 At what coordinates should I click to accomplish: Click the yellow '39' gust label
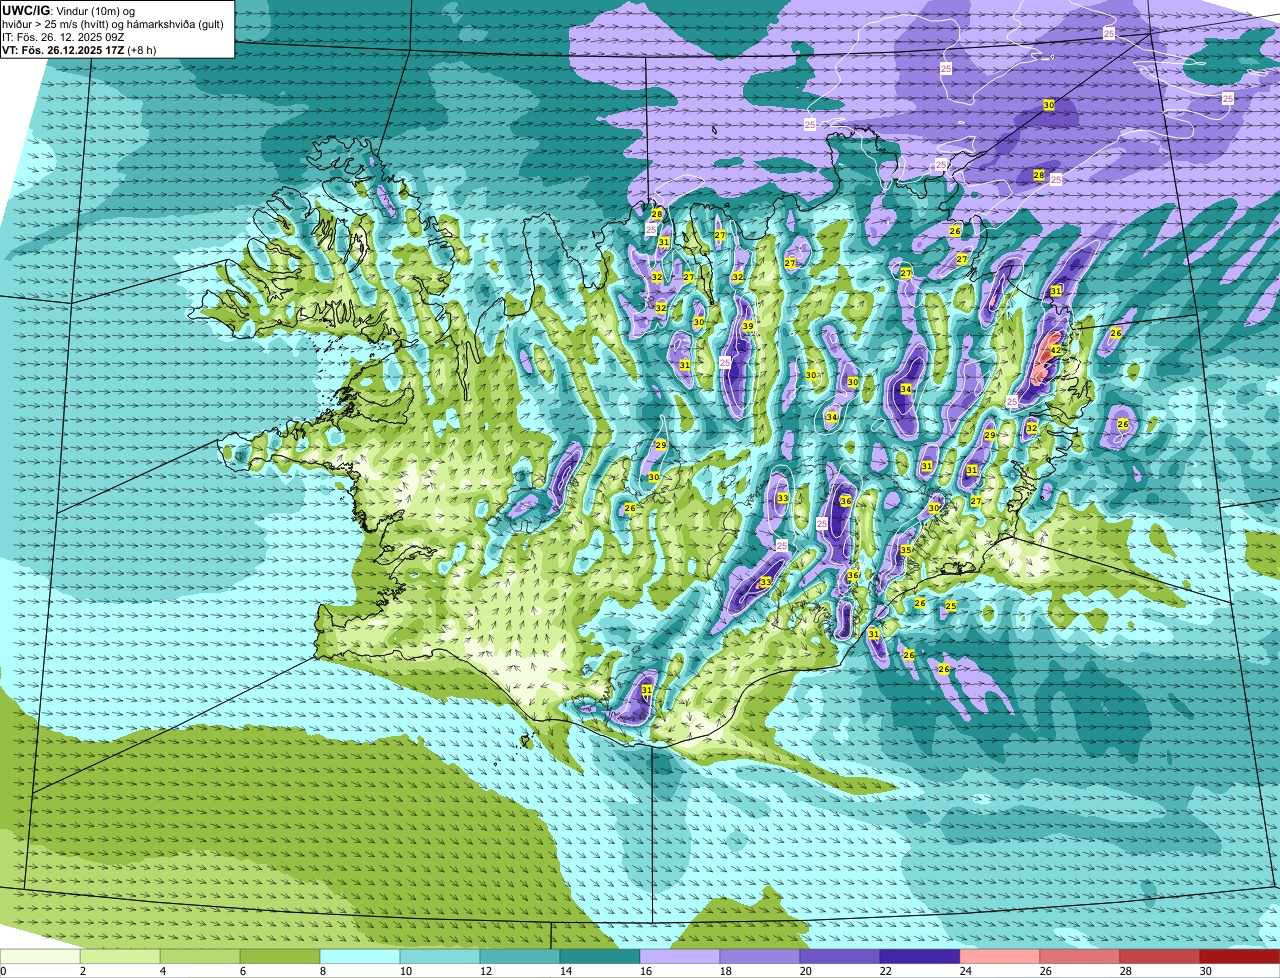pos(747,327)
